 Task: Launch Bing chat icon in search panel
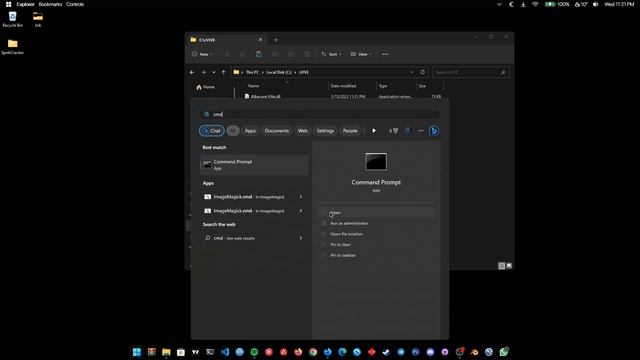[x=434, y=131]
